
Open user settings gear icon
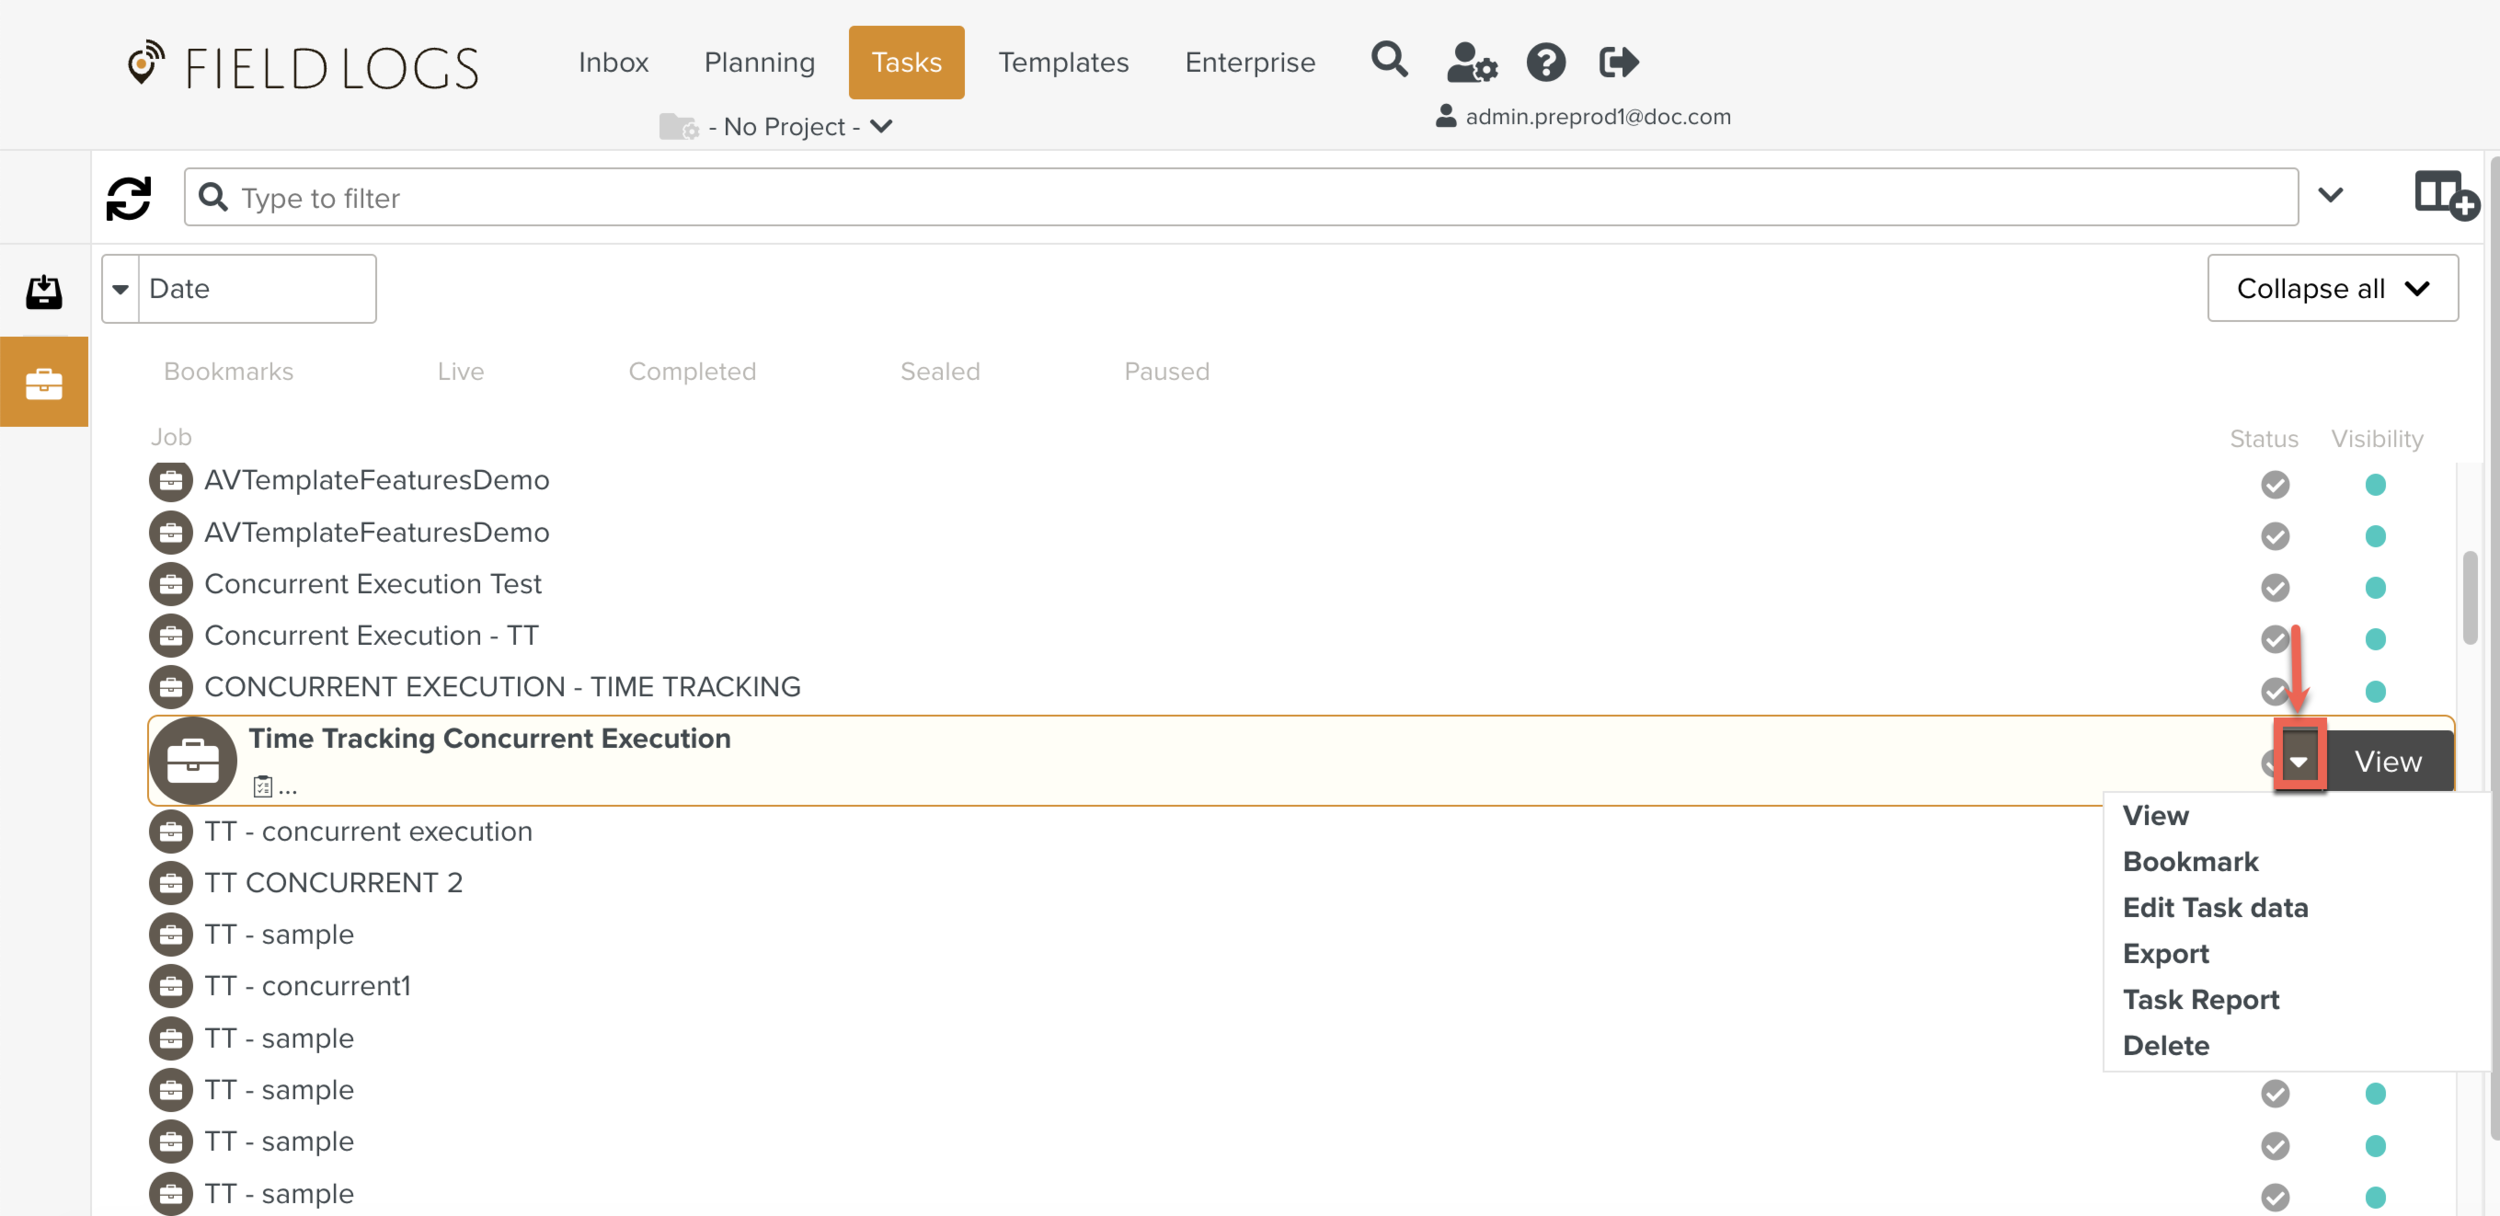pos(1472,62)
